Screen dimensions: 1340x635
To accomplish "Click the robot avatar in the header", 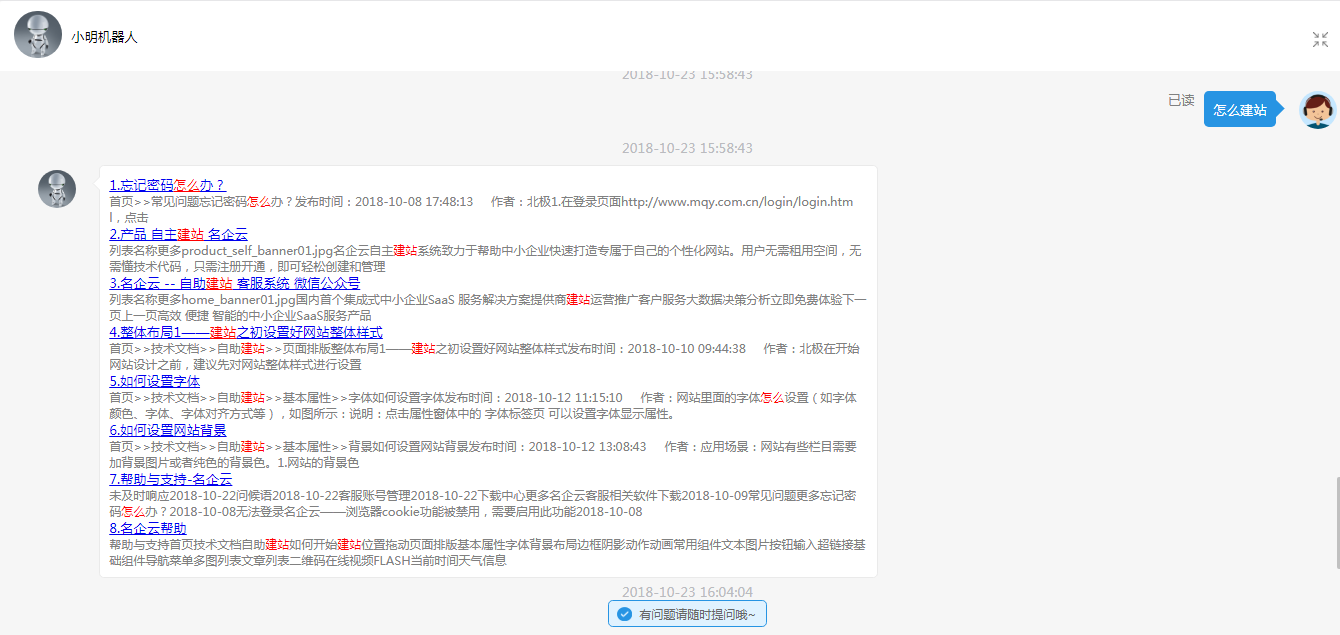I will pyautogui.click(x=38, y=36).
